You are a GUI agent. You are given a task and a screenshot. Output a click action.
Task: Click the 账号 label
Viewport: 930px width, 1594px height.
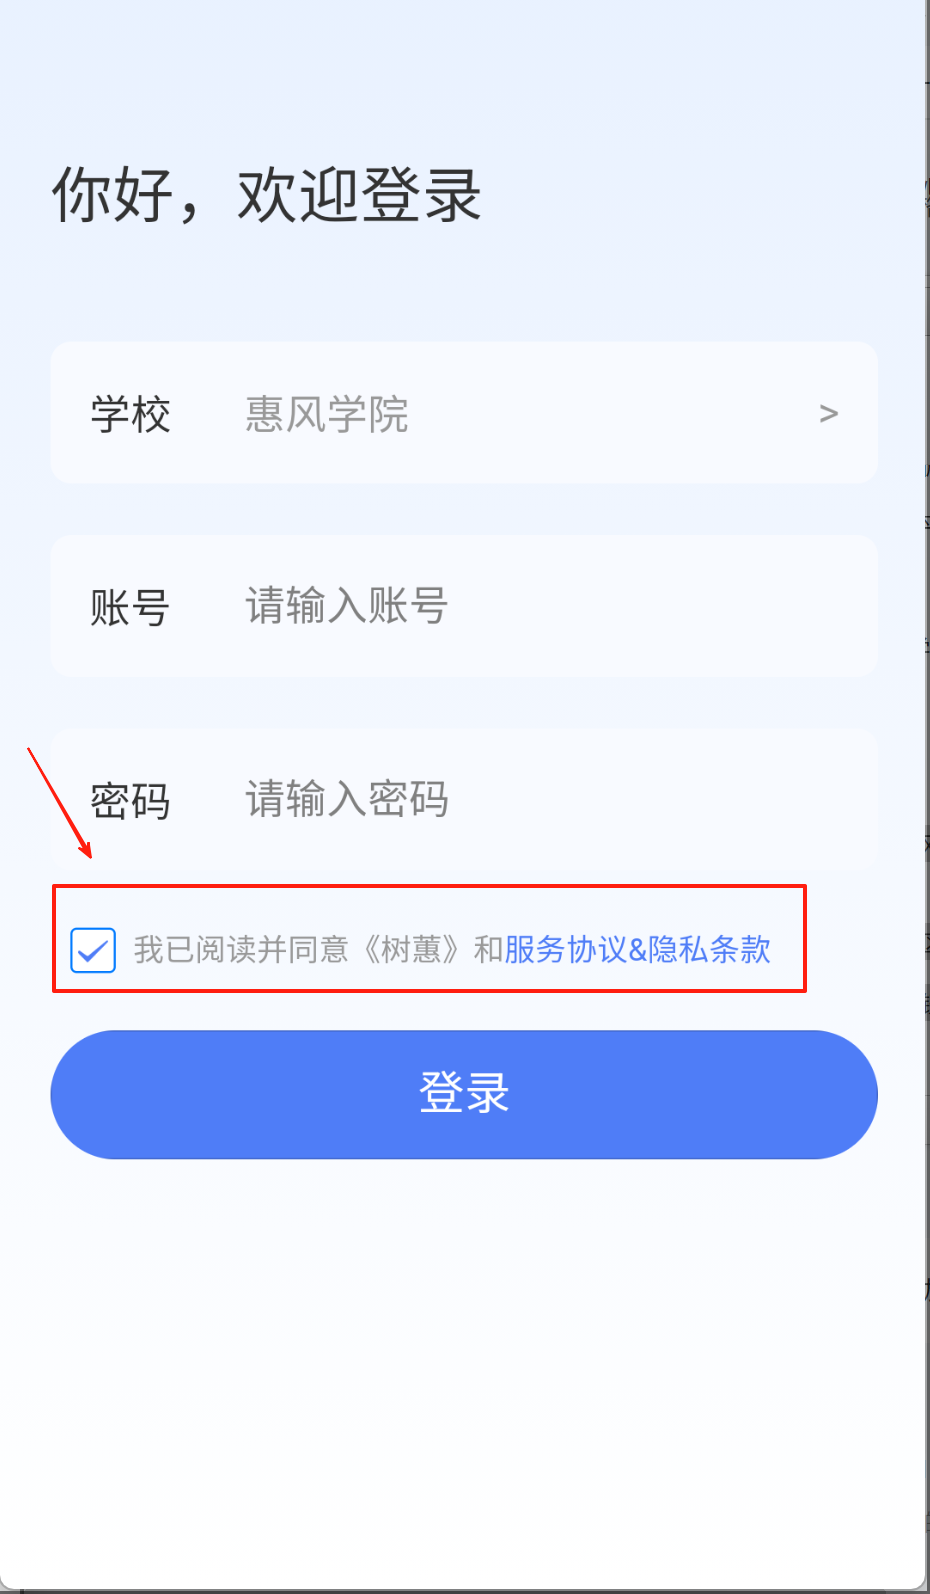pyautogui.click(x=130, y=607)
